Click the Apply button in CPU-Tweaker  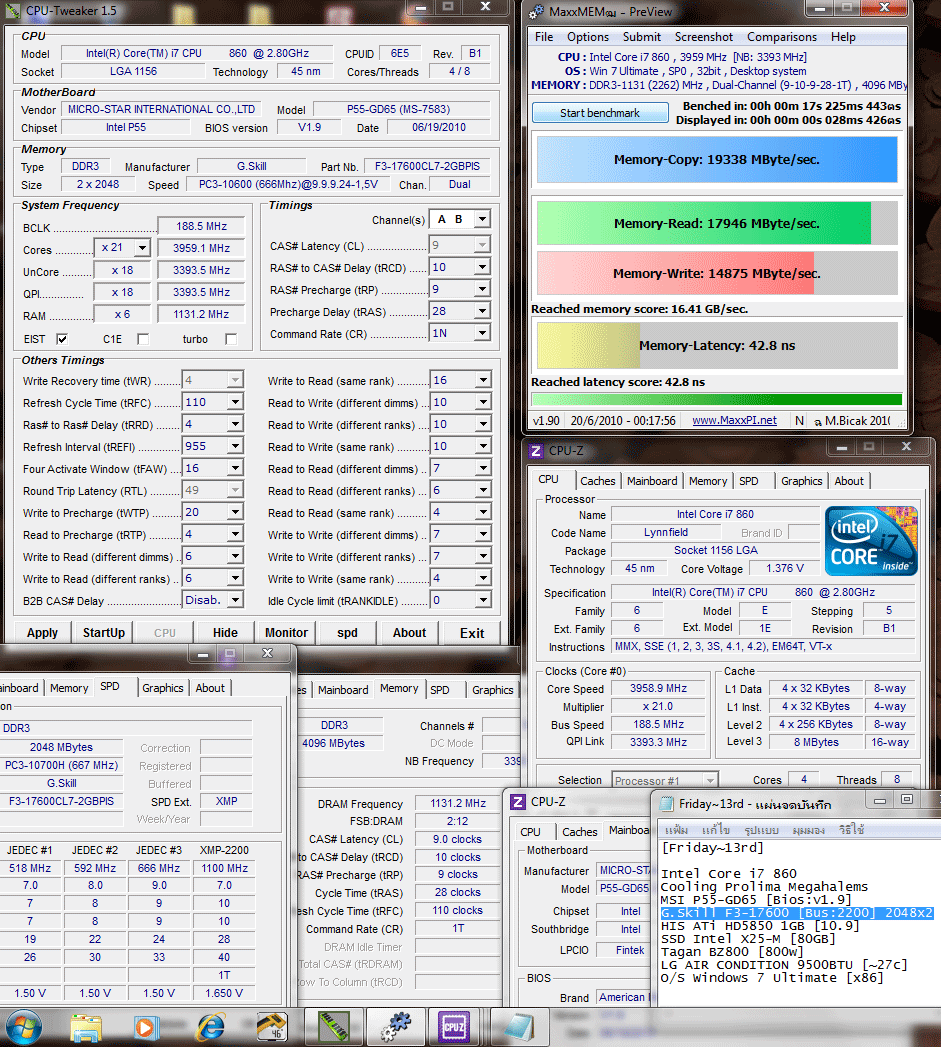pos(42,633)
